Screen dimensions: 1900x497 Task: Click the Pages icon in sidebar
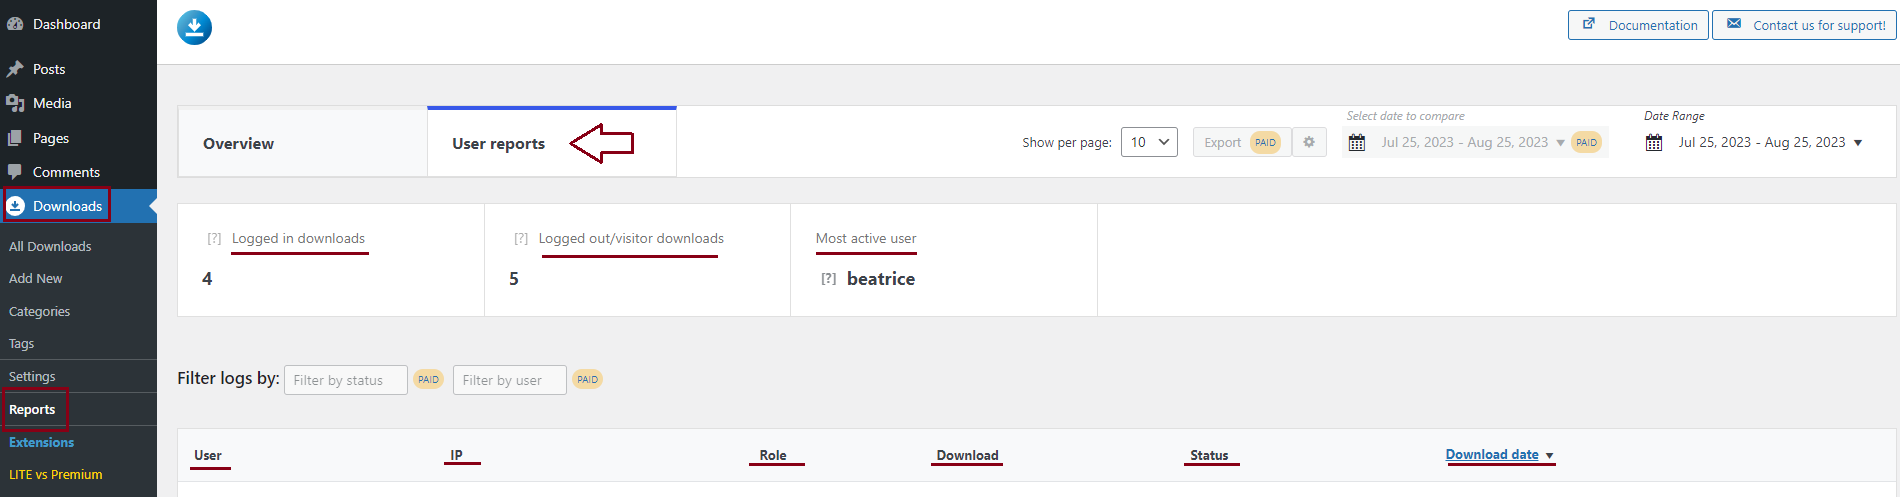[x=15, y=138]
